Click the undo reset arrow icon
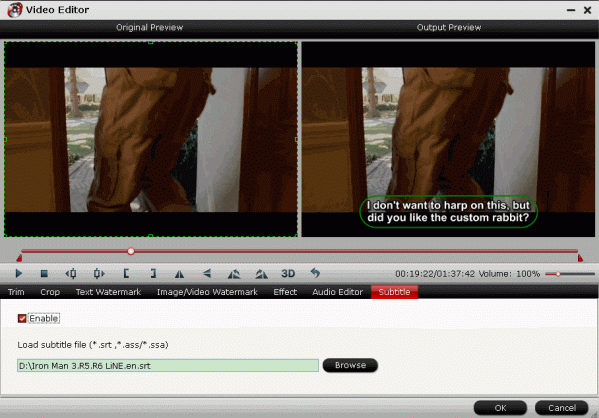The image size is (599, 418). click(315, 273)
